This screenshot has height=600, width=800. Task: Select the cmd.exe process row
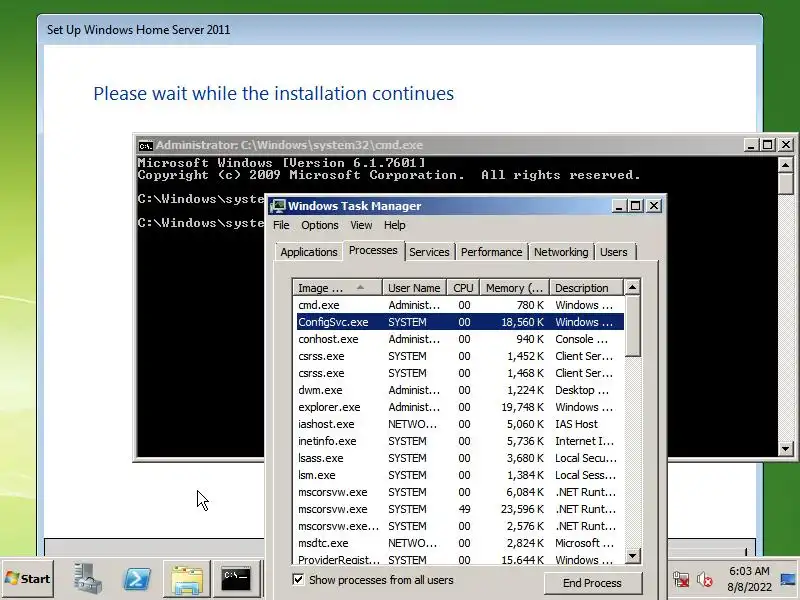point(460,305)
